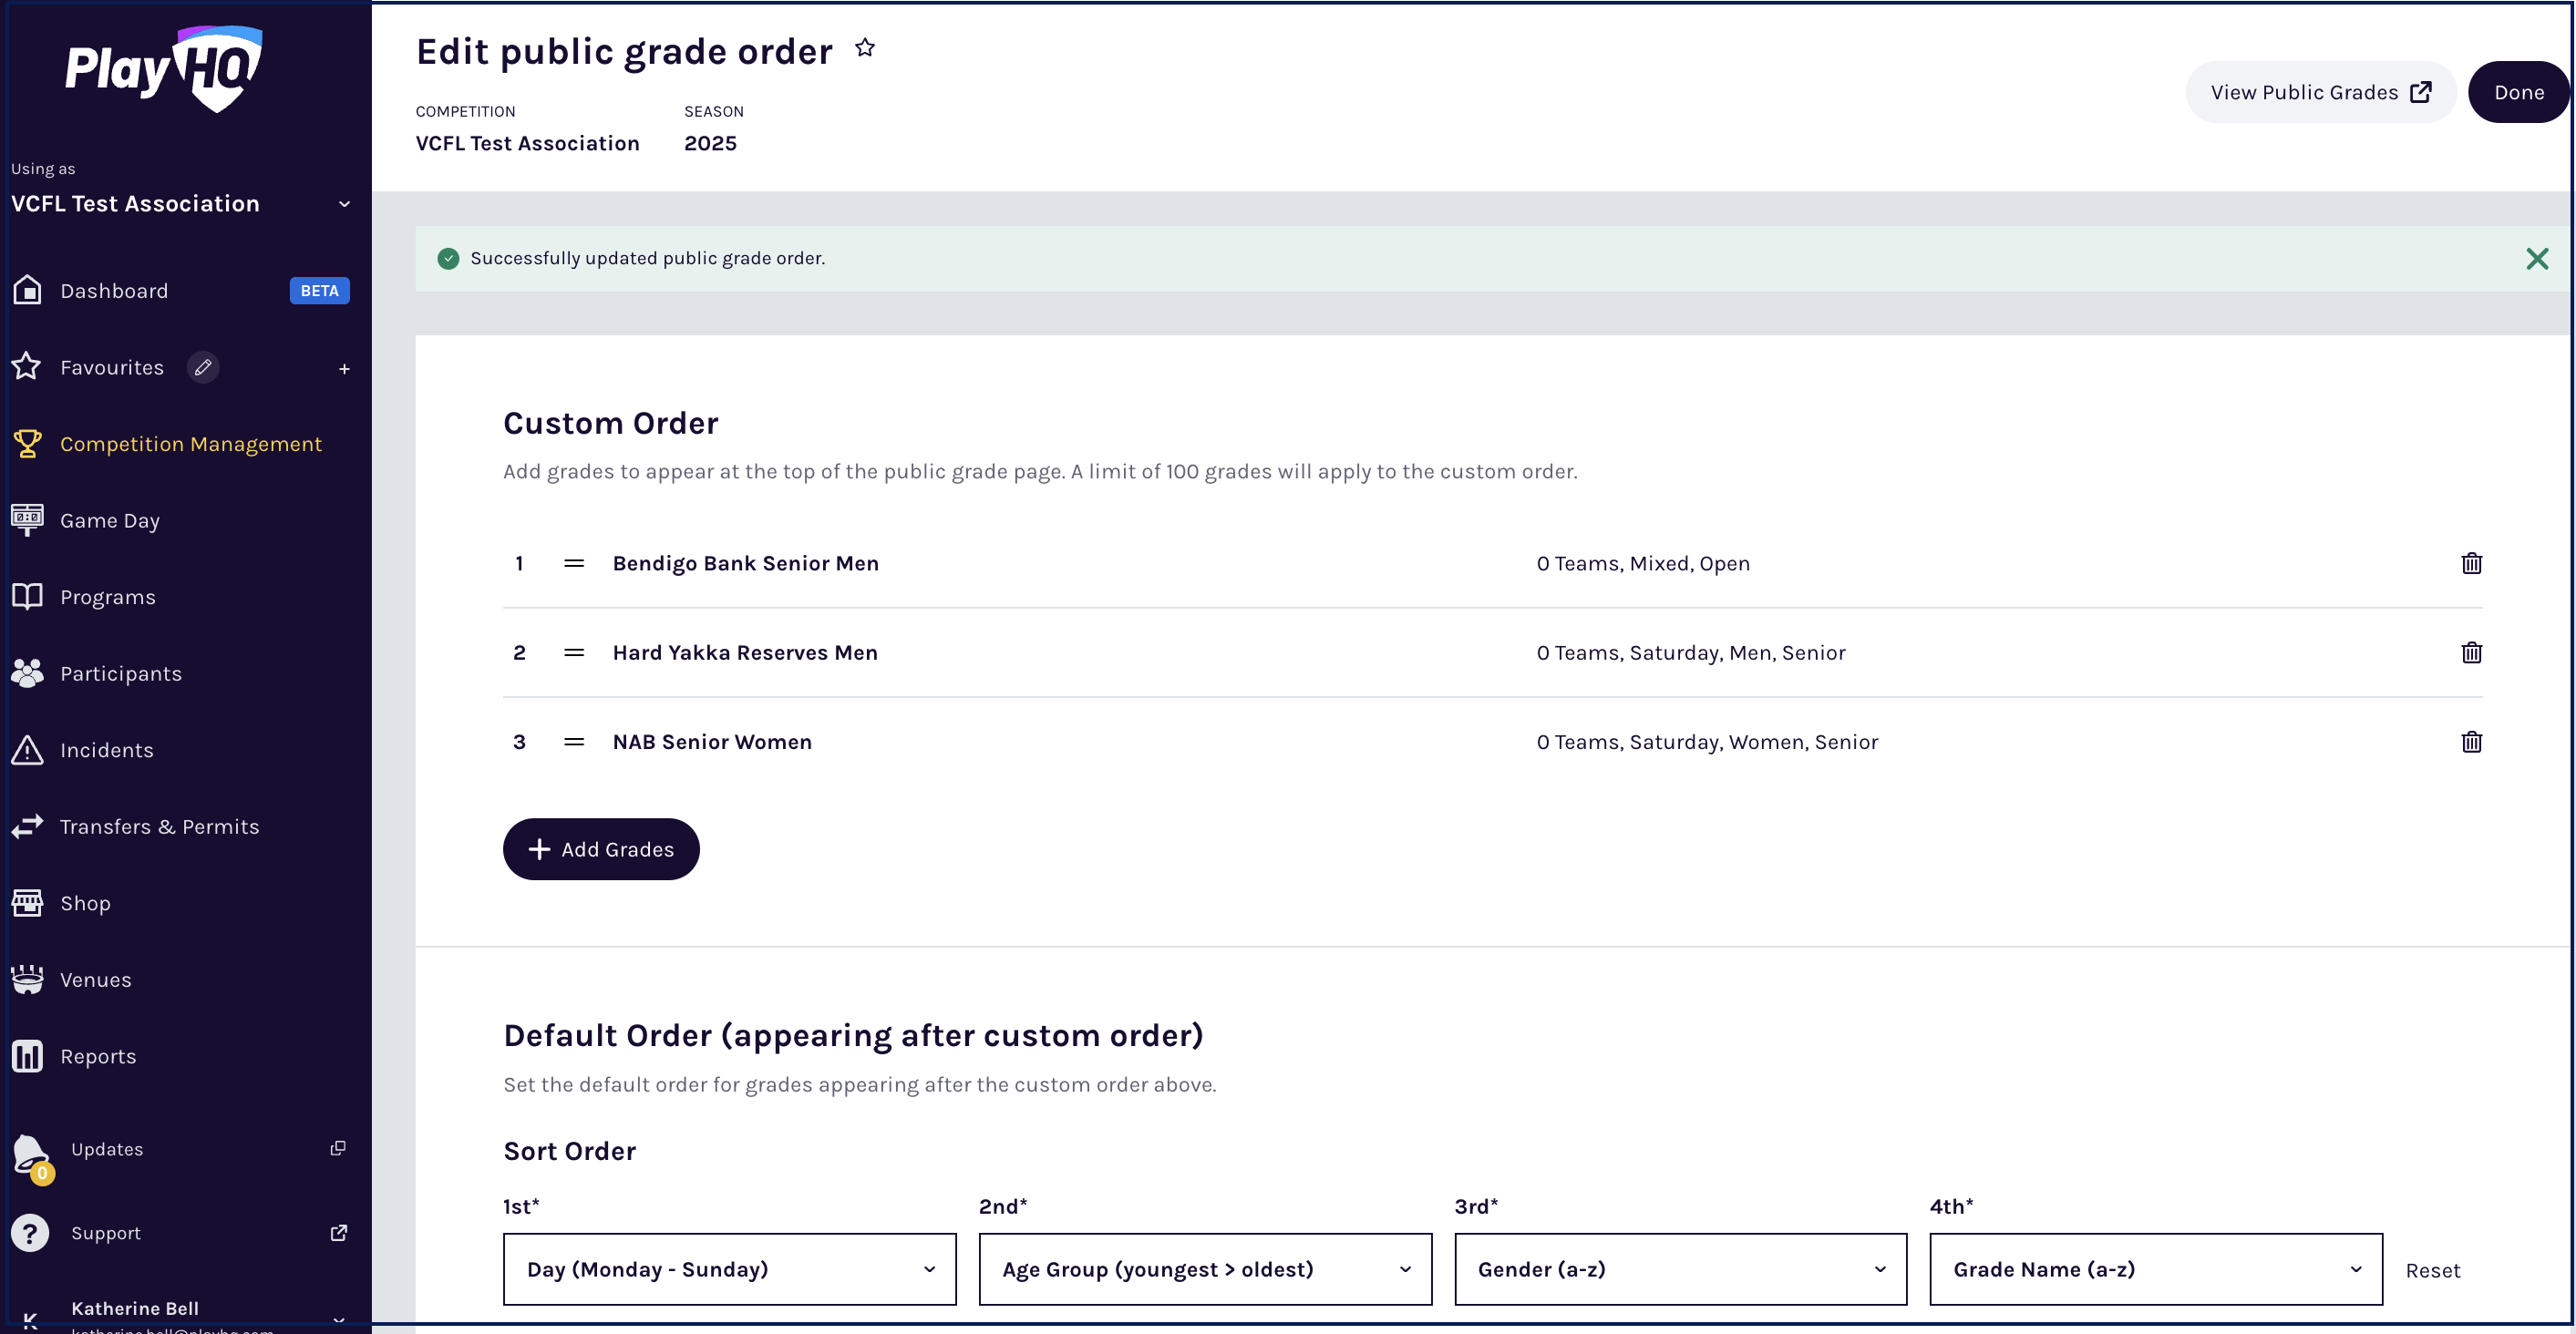The height and width of the screenshot is (1334, 2576).
Task: Open Competition Management in sidebar
Action: (190, 444)
